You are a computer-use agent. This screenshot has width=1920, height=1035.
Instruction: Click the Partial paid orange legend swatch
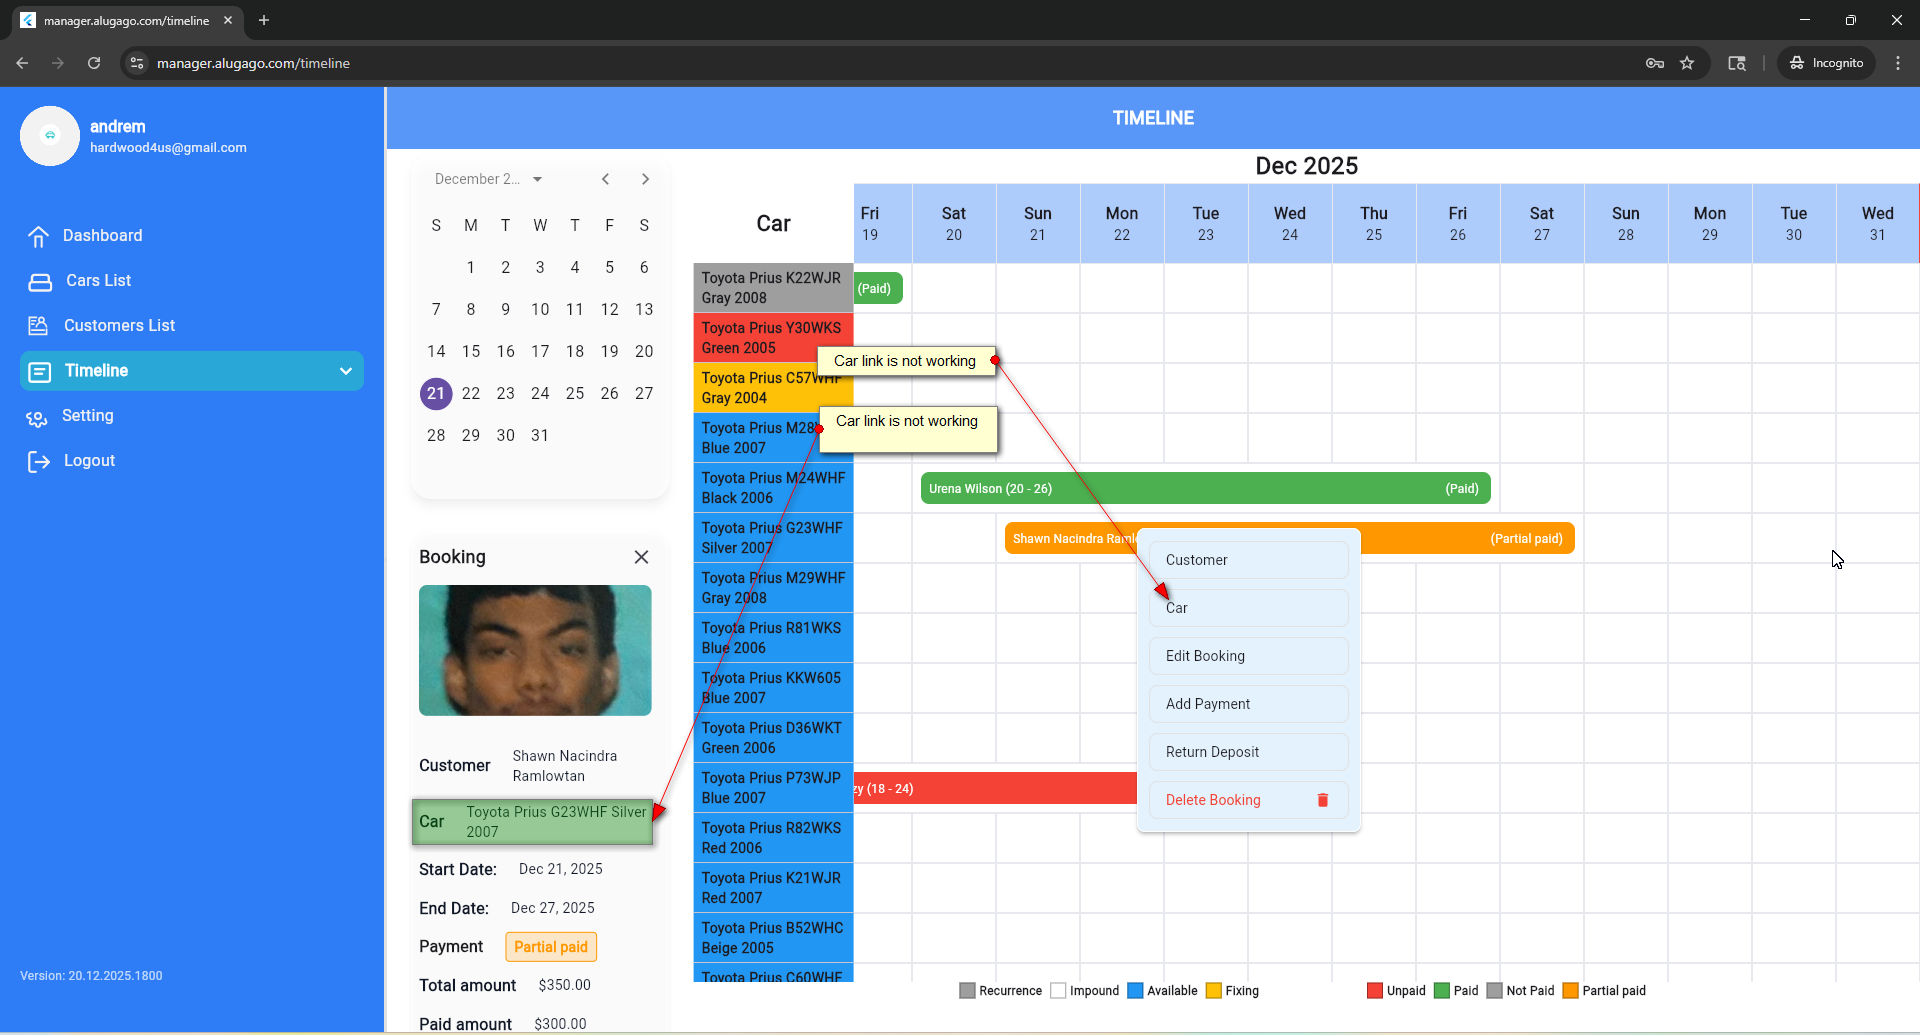[1570, 991]
